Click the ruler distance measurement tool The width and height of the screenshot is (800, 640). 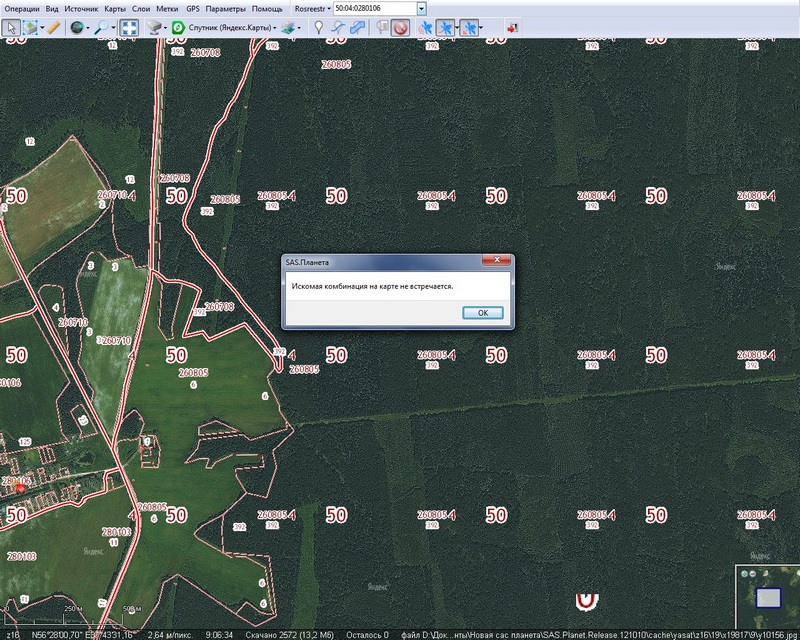coord(54,28)
